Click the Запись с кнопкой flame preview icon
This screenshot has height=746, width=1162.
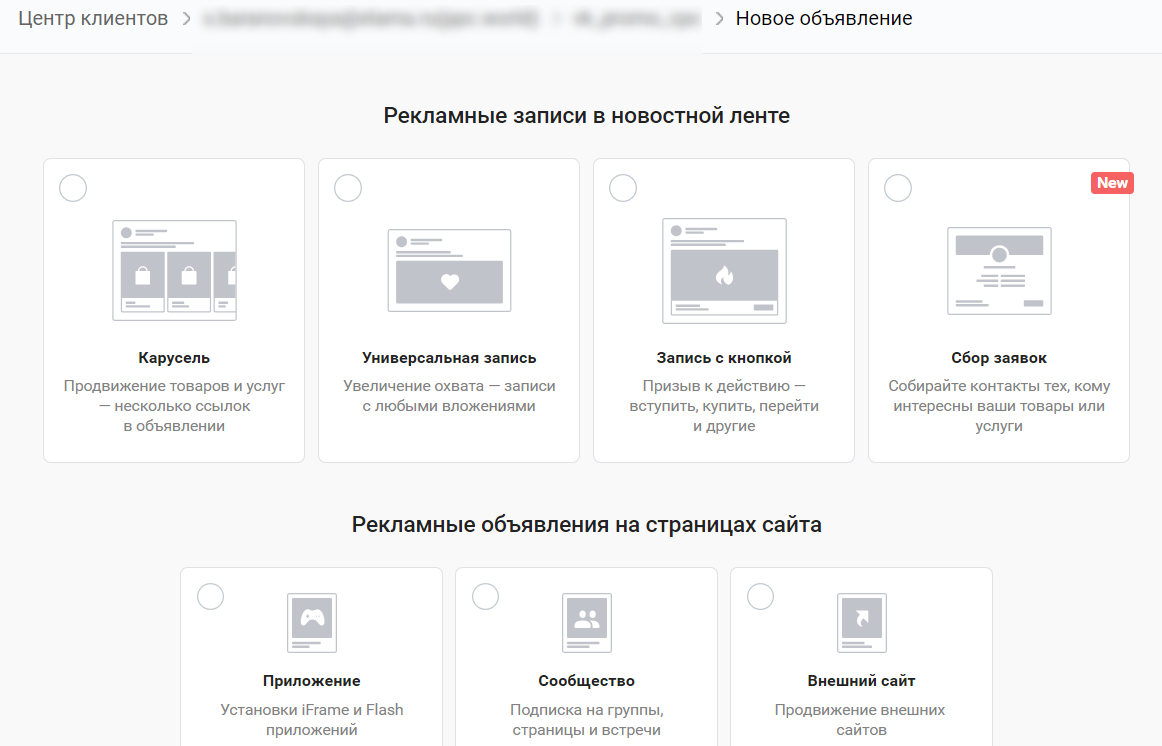(724, 271)
